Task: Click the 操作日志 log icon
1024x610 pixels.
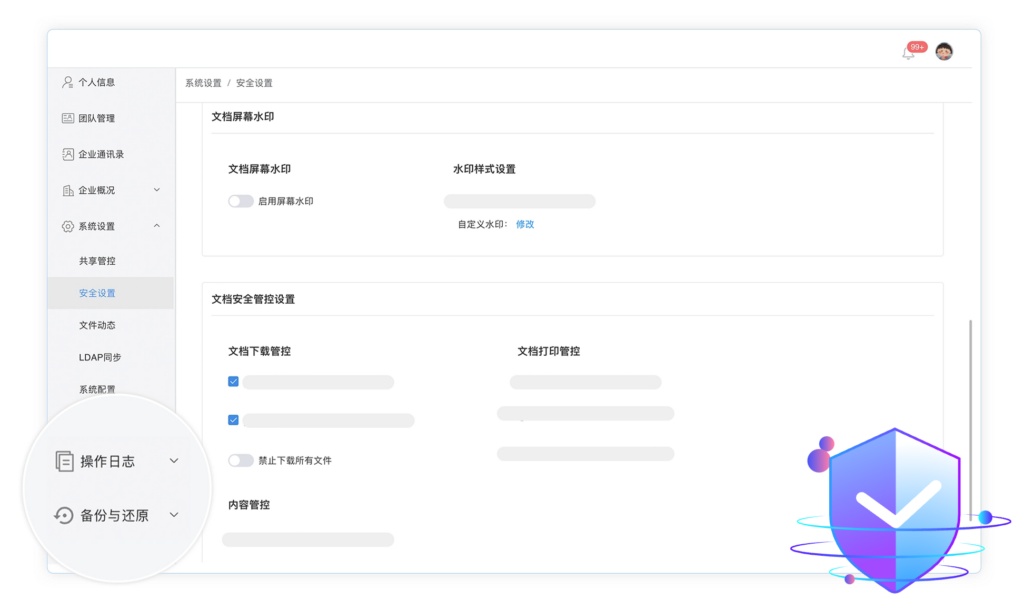Action: coord(64,461)
